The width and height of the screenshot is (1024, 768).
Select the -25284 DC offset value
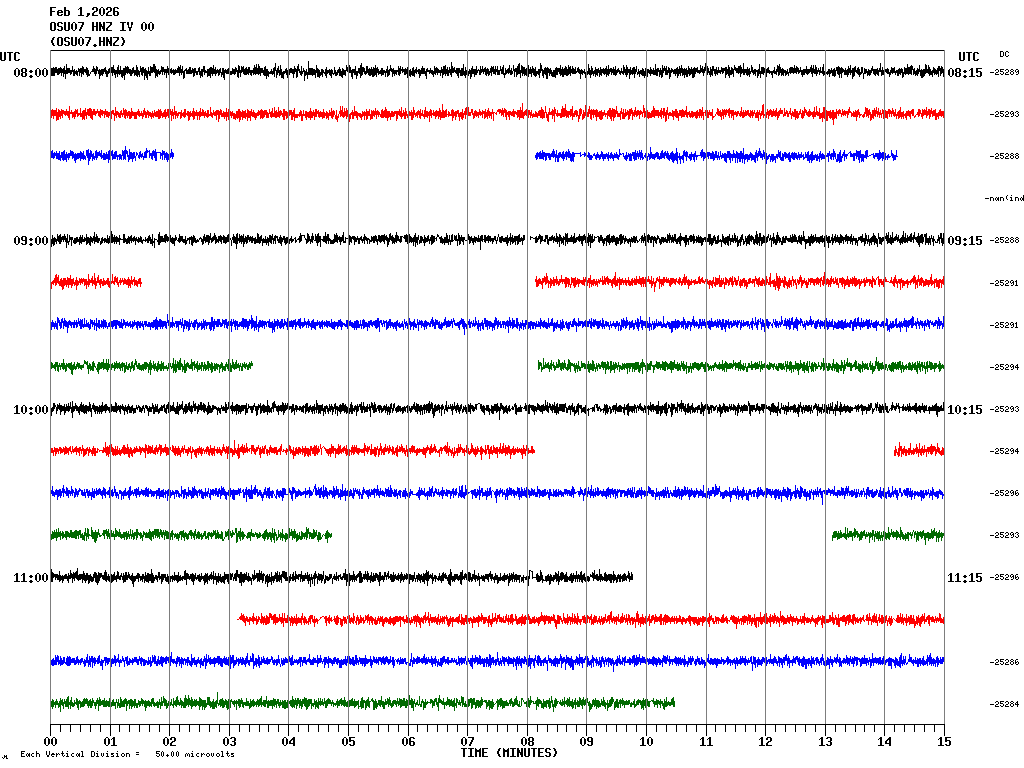(1004, 704)
